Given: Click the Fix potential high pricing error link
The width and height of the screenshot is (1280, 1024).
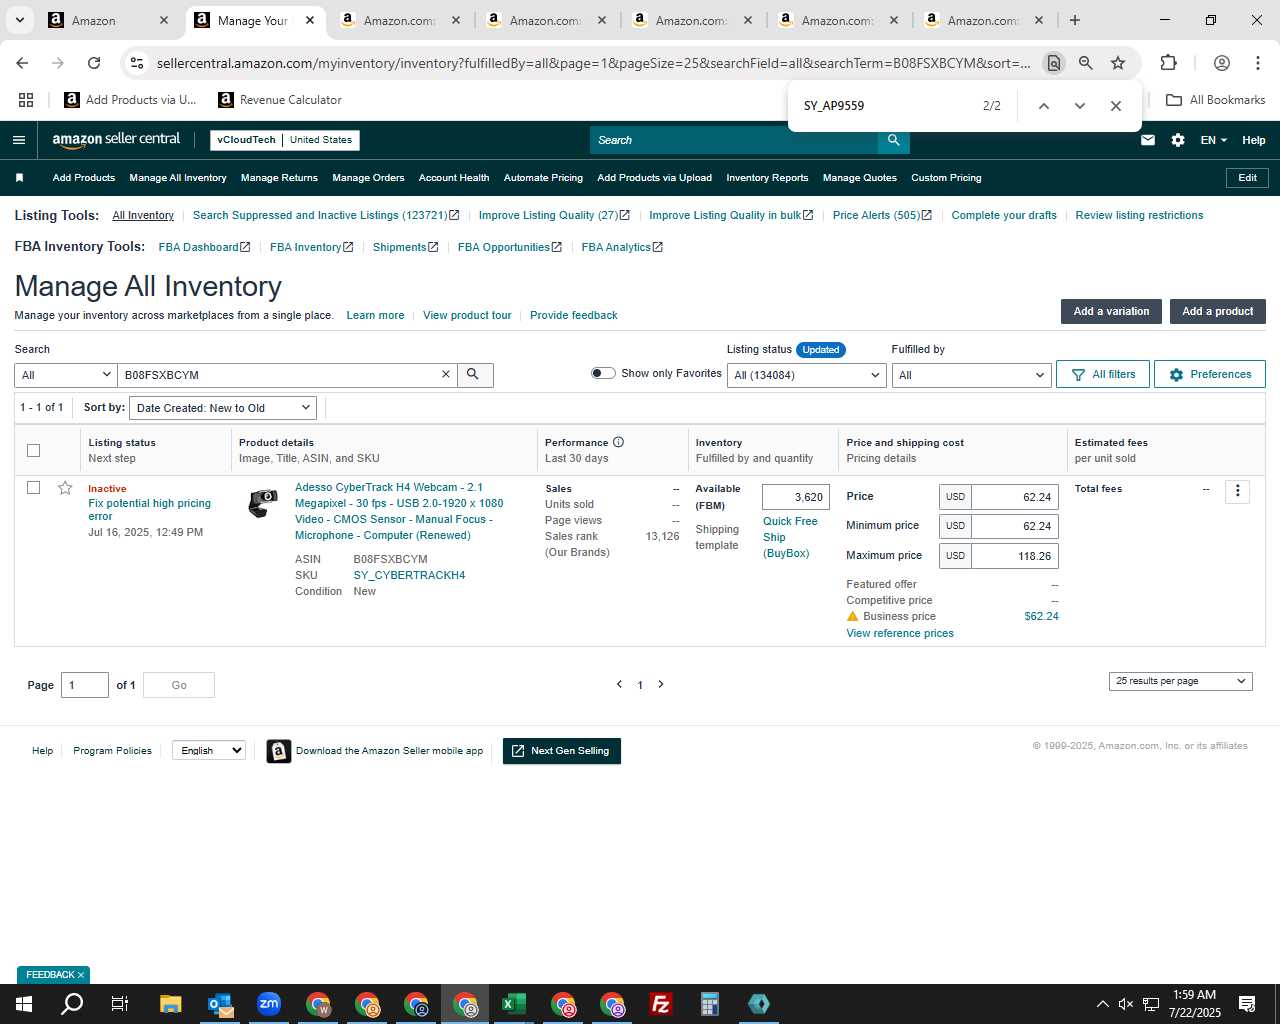Looking at the screenshot, I should (149, 510).
